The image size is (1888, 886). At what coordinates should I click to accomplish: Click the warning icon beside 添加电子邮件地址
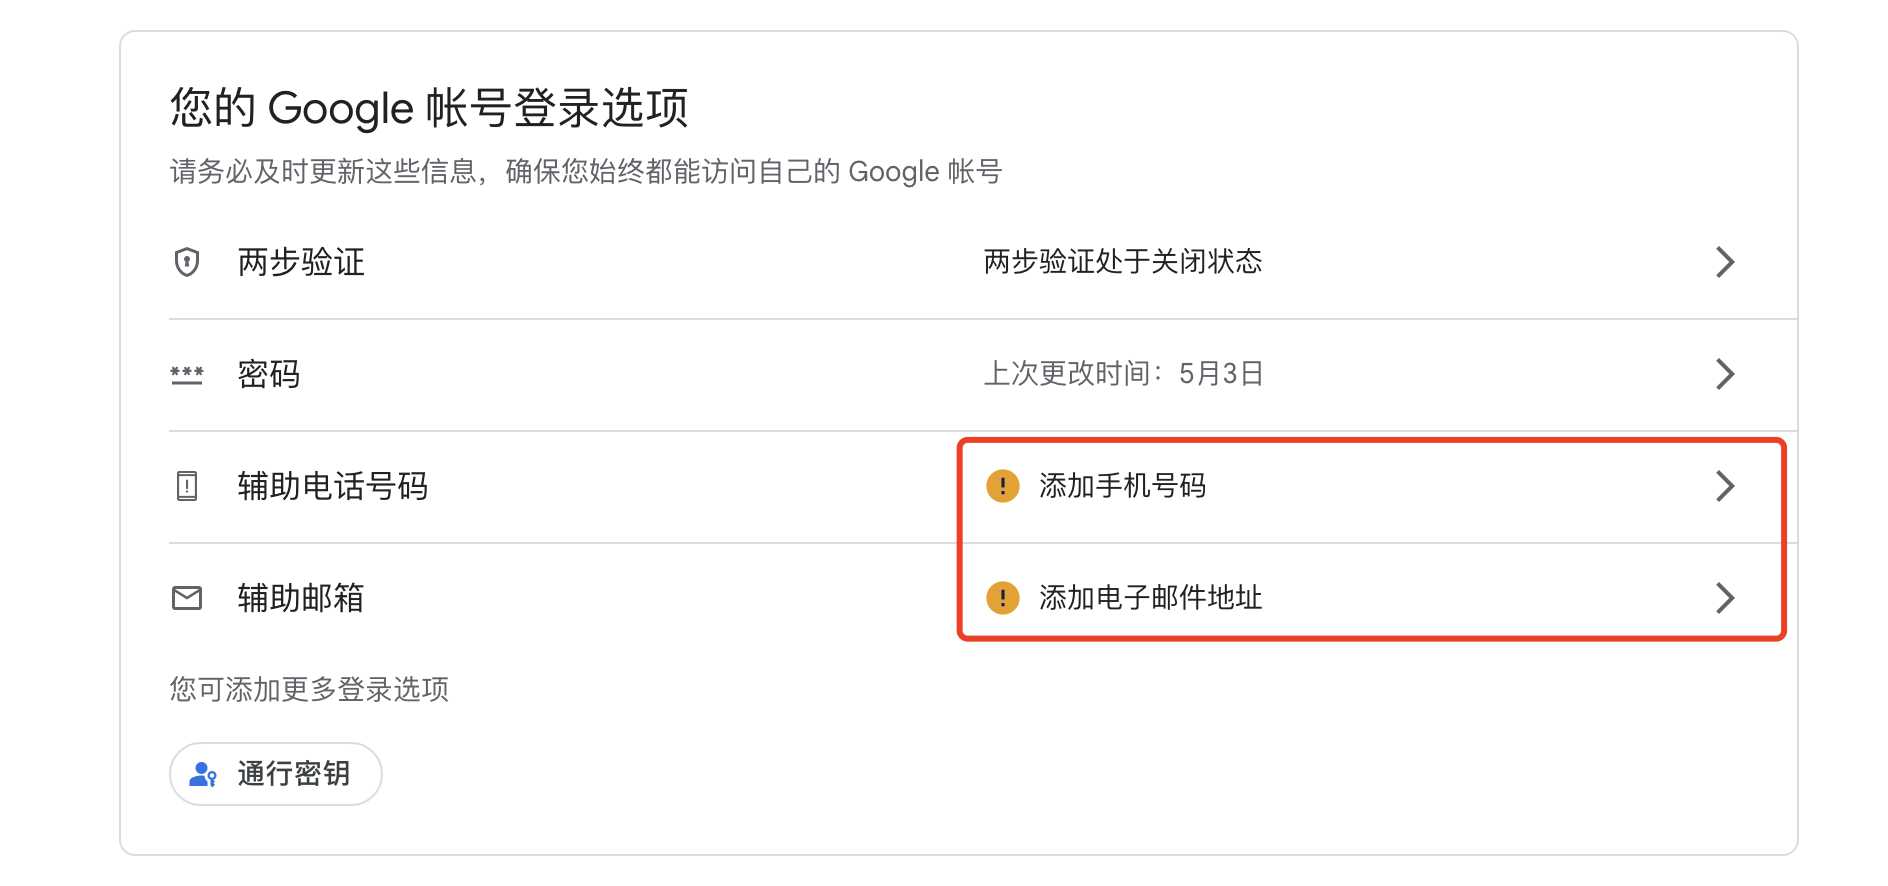click(1002, 598)
